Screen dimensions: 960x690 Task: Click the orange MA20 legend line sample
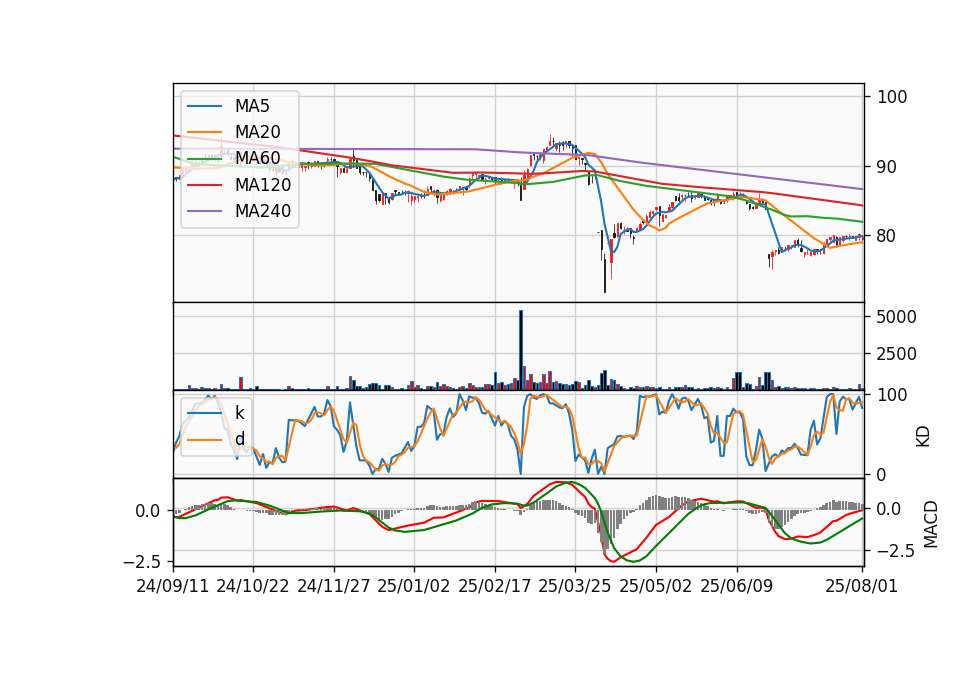click(204, 132)
